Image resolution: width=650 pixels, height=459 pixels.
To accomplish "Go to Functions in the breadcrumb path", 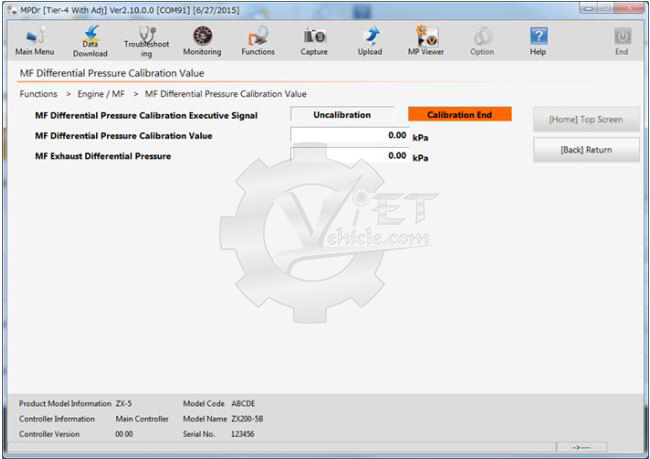I will point(39,94).
